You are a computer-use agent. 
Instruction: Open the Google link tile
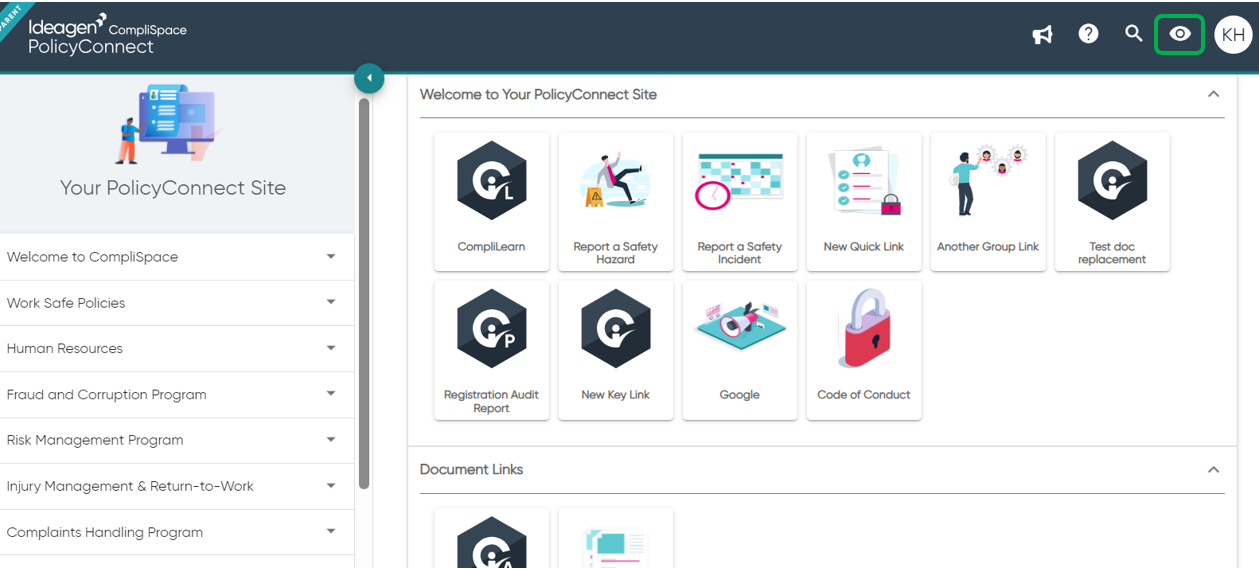point(739,350)
